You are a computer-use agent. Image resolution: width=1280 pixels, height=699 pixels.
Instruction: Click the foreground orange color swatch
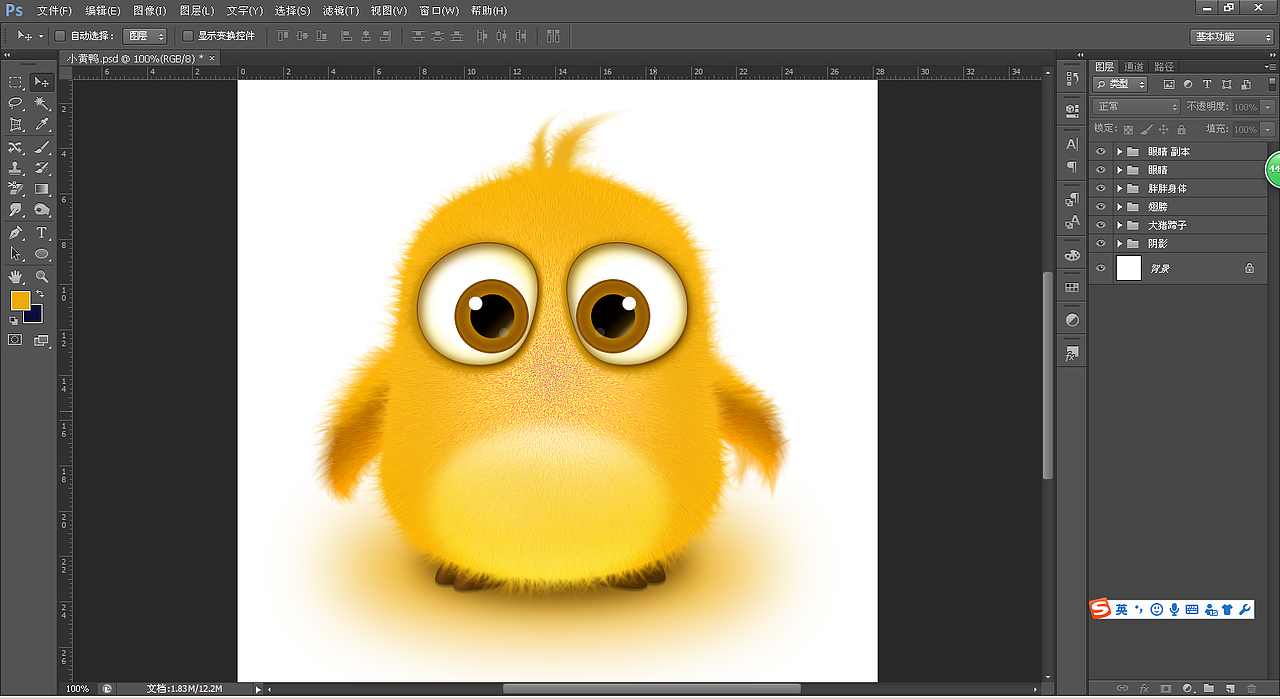click(19, 299)
